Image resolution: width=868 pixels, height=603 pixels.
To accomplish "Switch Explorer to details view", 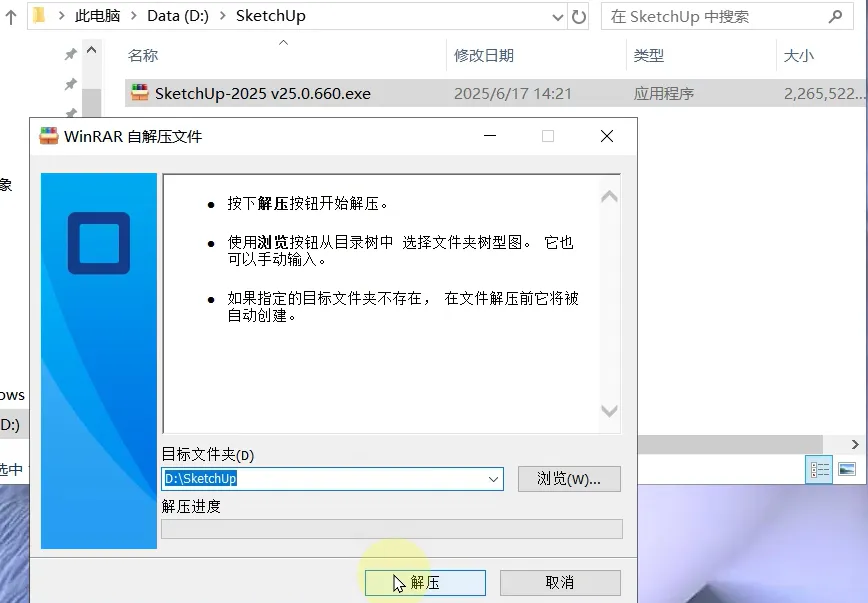I will [820, 470].
